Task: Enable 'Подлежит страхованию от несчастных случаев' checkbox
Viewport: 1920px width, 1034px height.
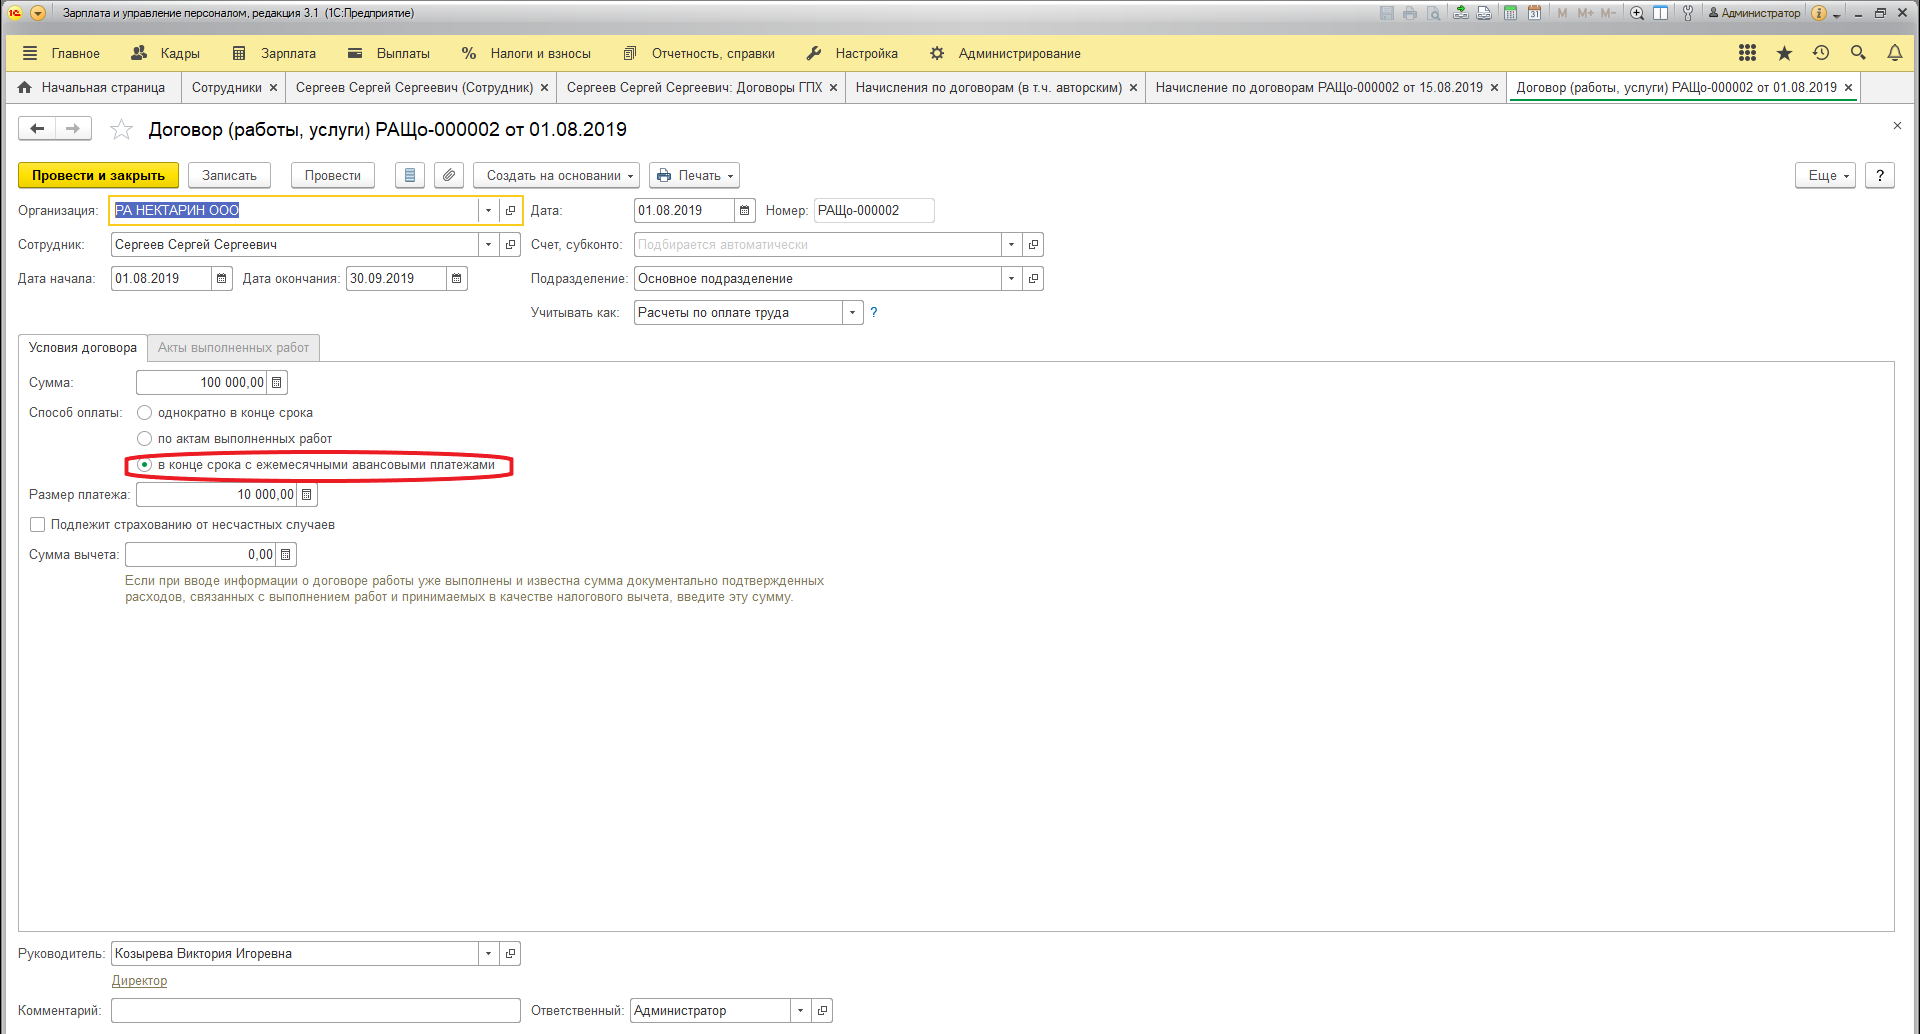Action: pos(38,525)
